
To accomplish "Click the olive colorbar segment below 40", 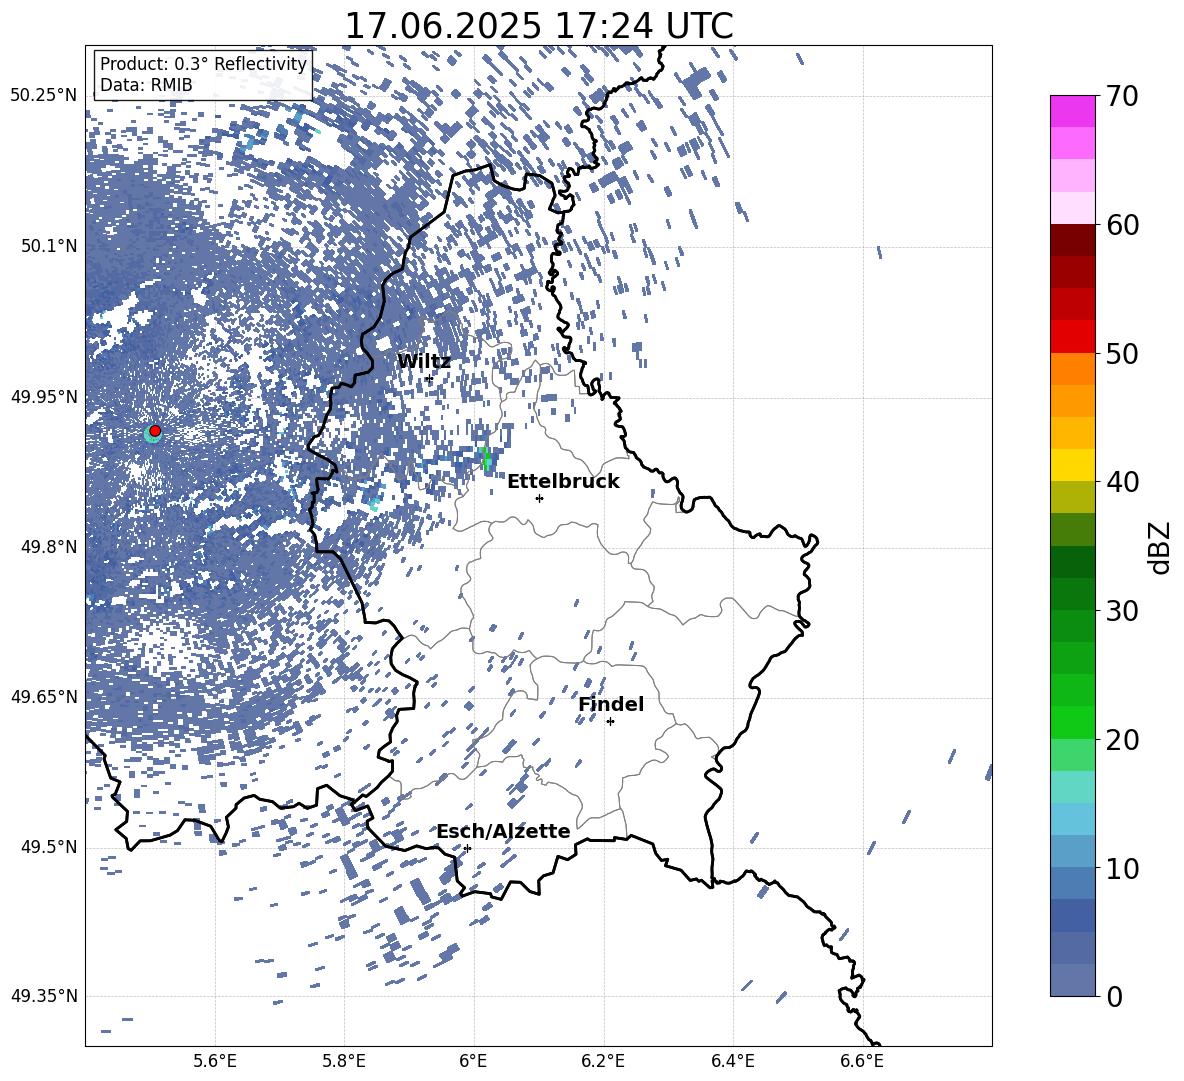I will coord(1072,498).
